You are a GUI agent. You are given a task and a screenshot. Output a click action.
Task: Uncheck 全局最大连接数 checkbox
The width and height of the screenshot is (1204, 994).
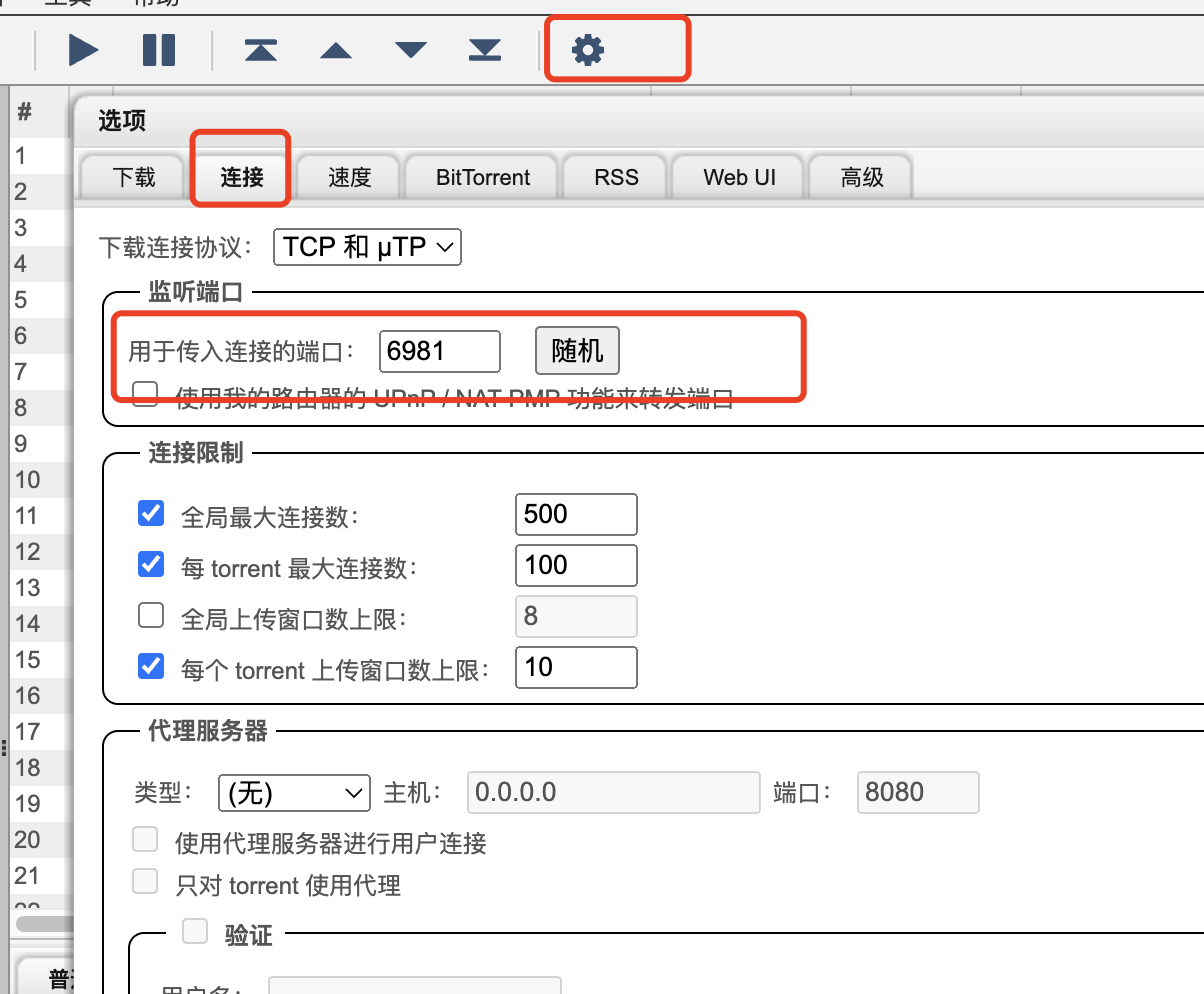point(151,514)
